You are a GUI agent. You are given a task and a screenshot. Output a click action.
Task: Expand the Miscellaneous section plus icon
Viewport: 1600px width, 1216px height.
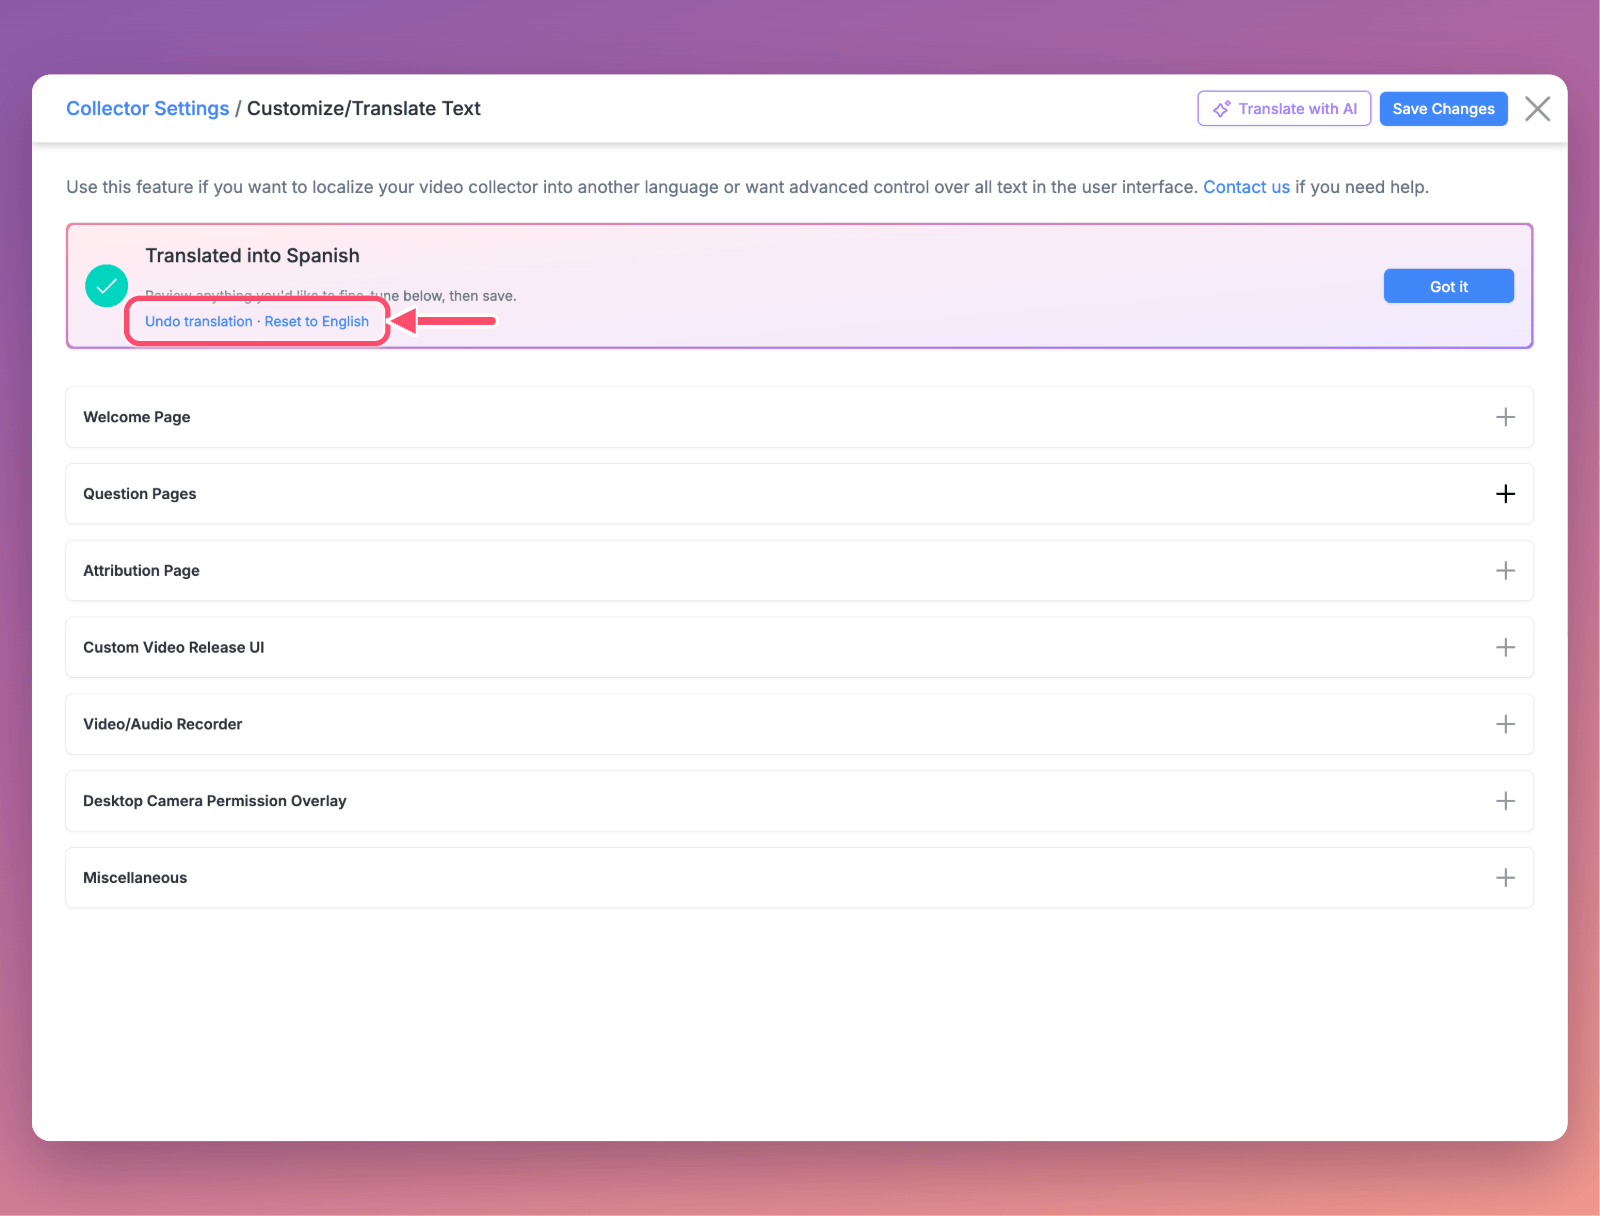pos(1505,878)
